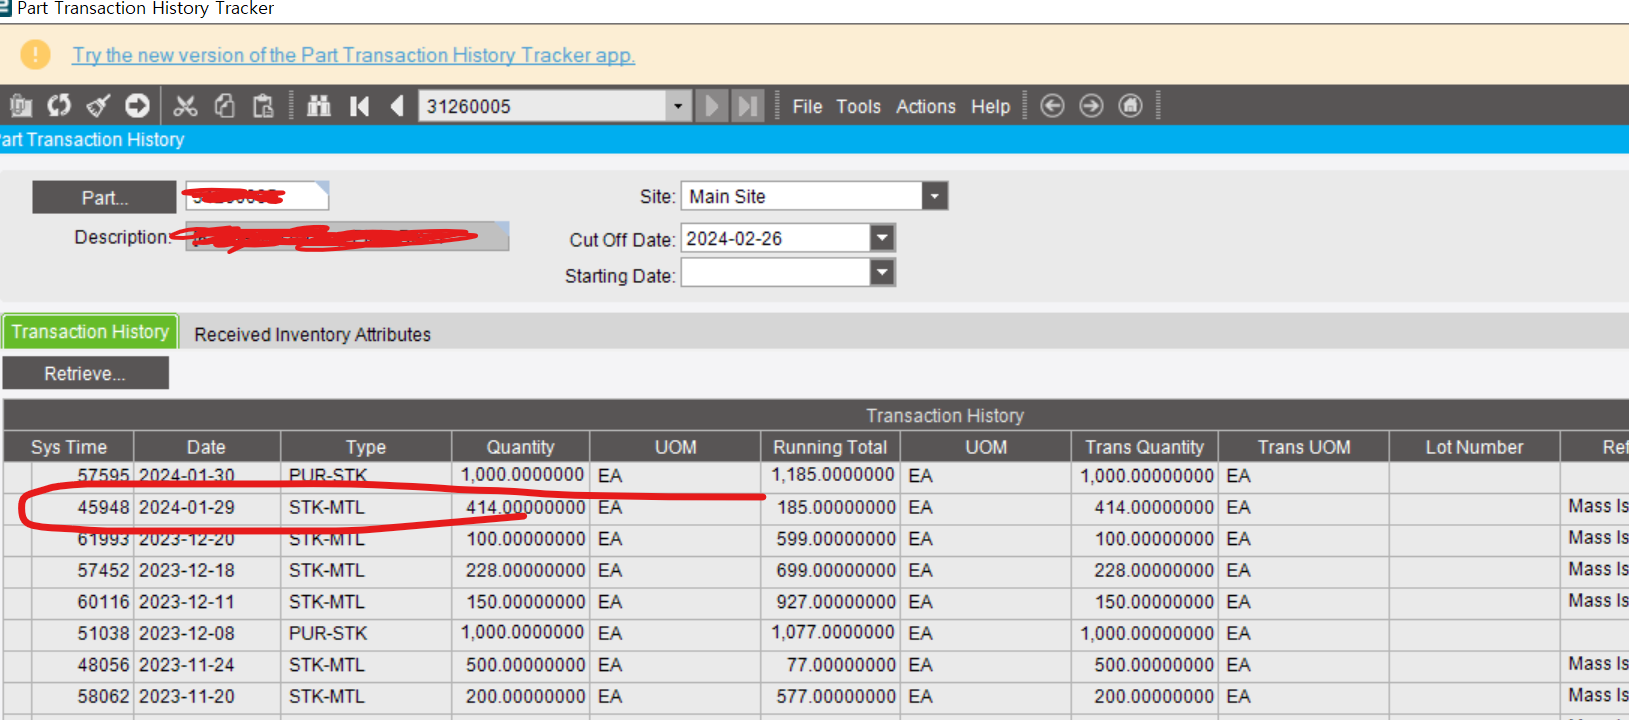This screenshot has height=720, width=1629.
Task: Click the toolbar part number field 31260005
Action: click(x=543, y=106)
